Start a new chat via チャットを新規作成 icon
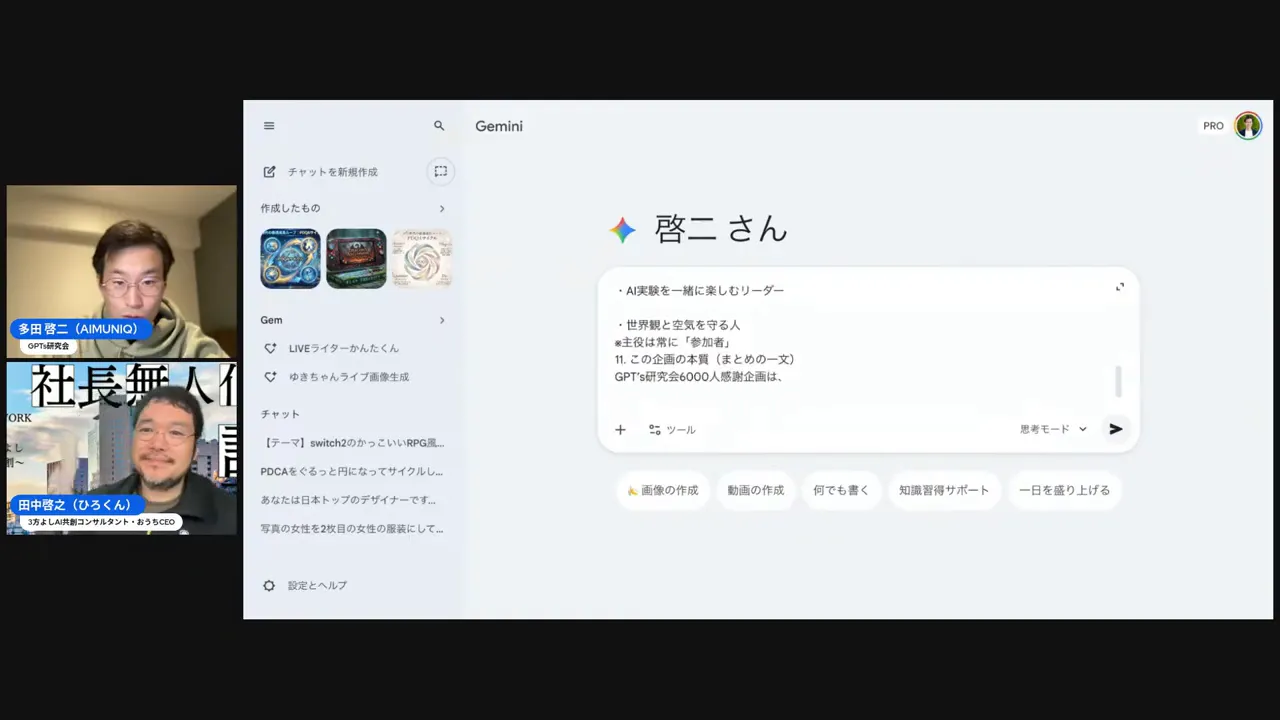Viewport: 1280px width, 720px height. [x=269, y=171]
